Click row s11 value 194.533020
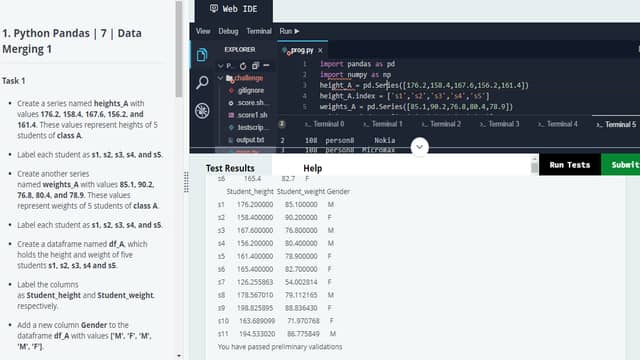This screenshot has width=640, height=360. (257, 334)
